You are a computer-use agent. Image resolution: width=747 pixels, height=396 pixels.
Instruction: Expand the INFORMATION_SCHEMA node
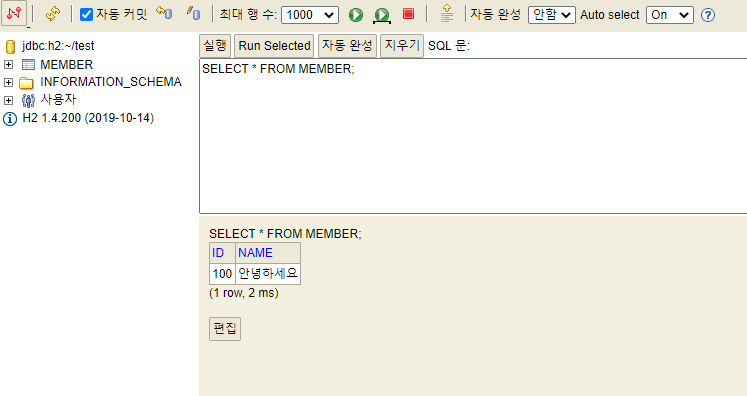[x=9, y=82]
